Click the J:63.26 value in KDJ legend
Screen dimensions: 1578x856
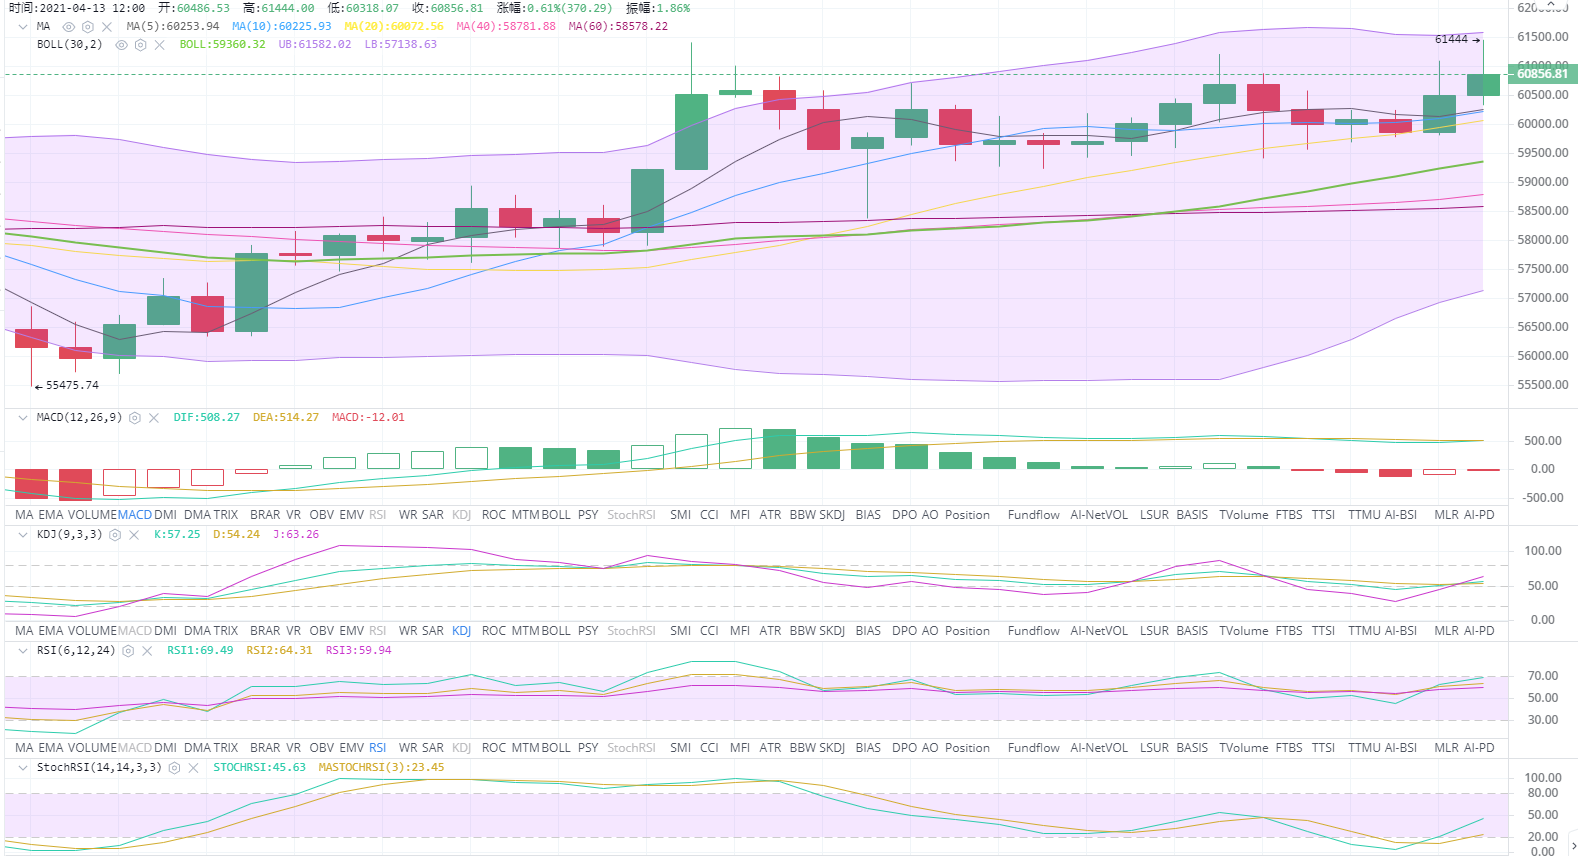pyautogui.click(x=296, y=535)
